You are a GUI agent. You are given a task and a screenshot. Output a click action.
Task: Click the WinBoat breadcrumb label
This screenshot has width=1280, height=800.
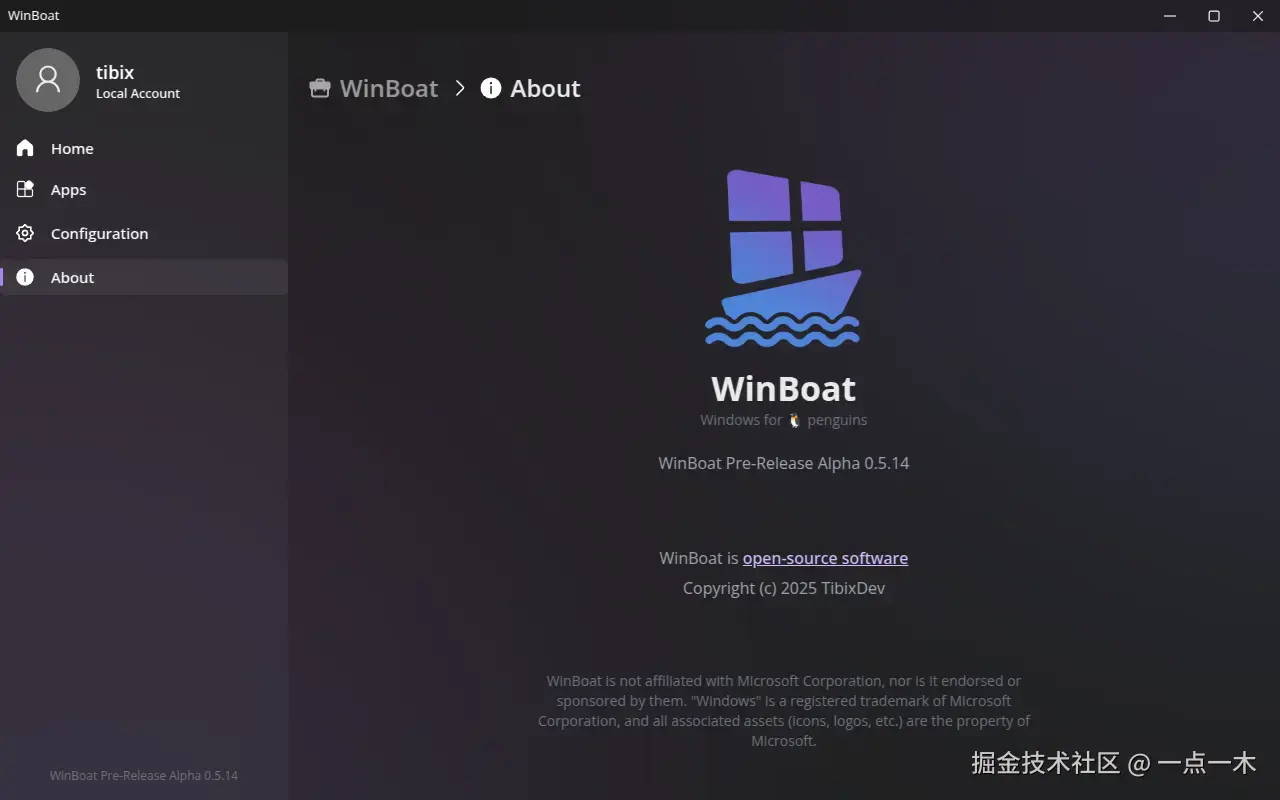pyautogui.click(x=389, y=88)
